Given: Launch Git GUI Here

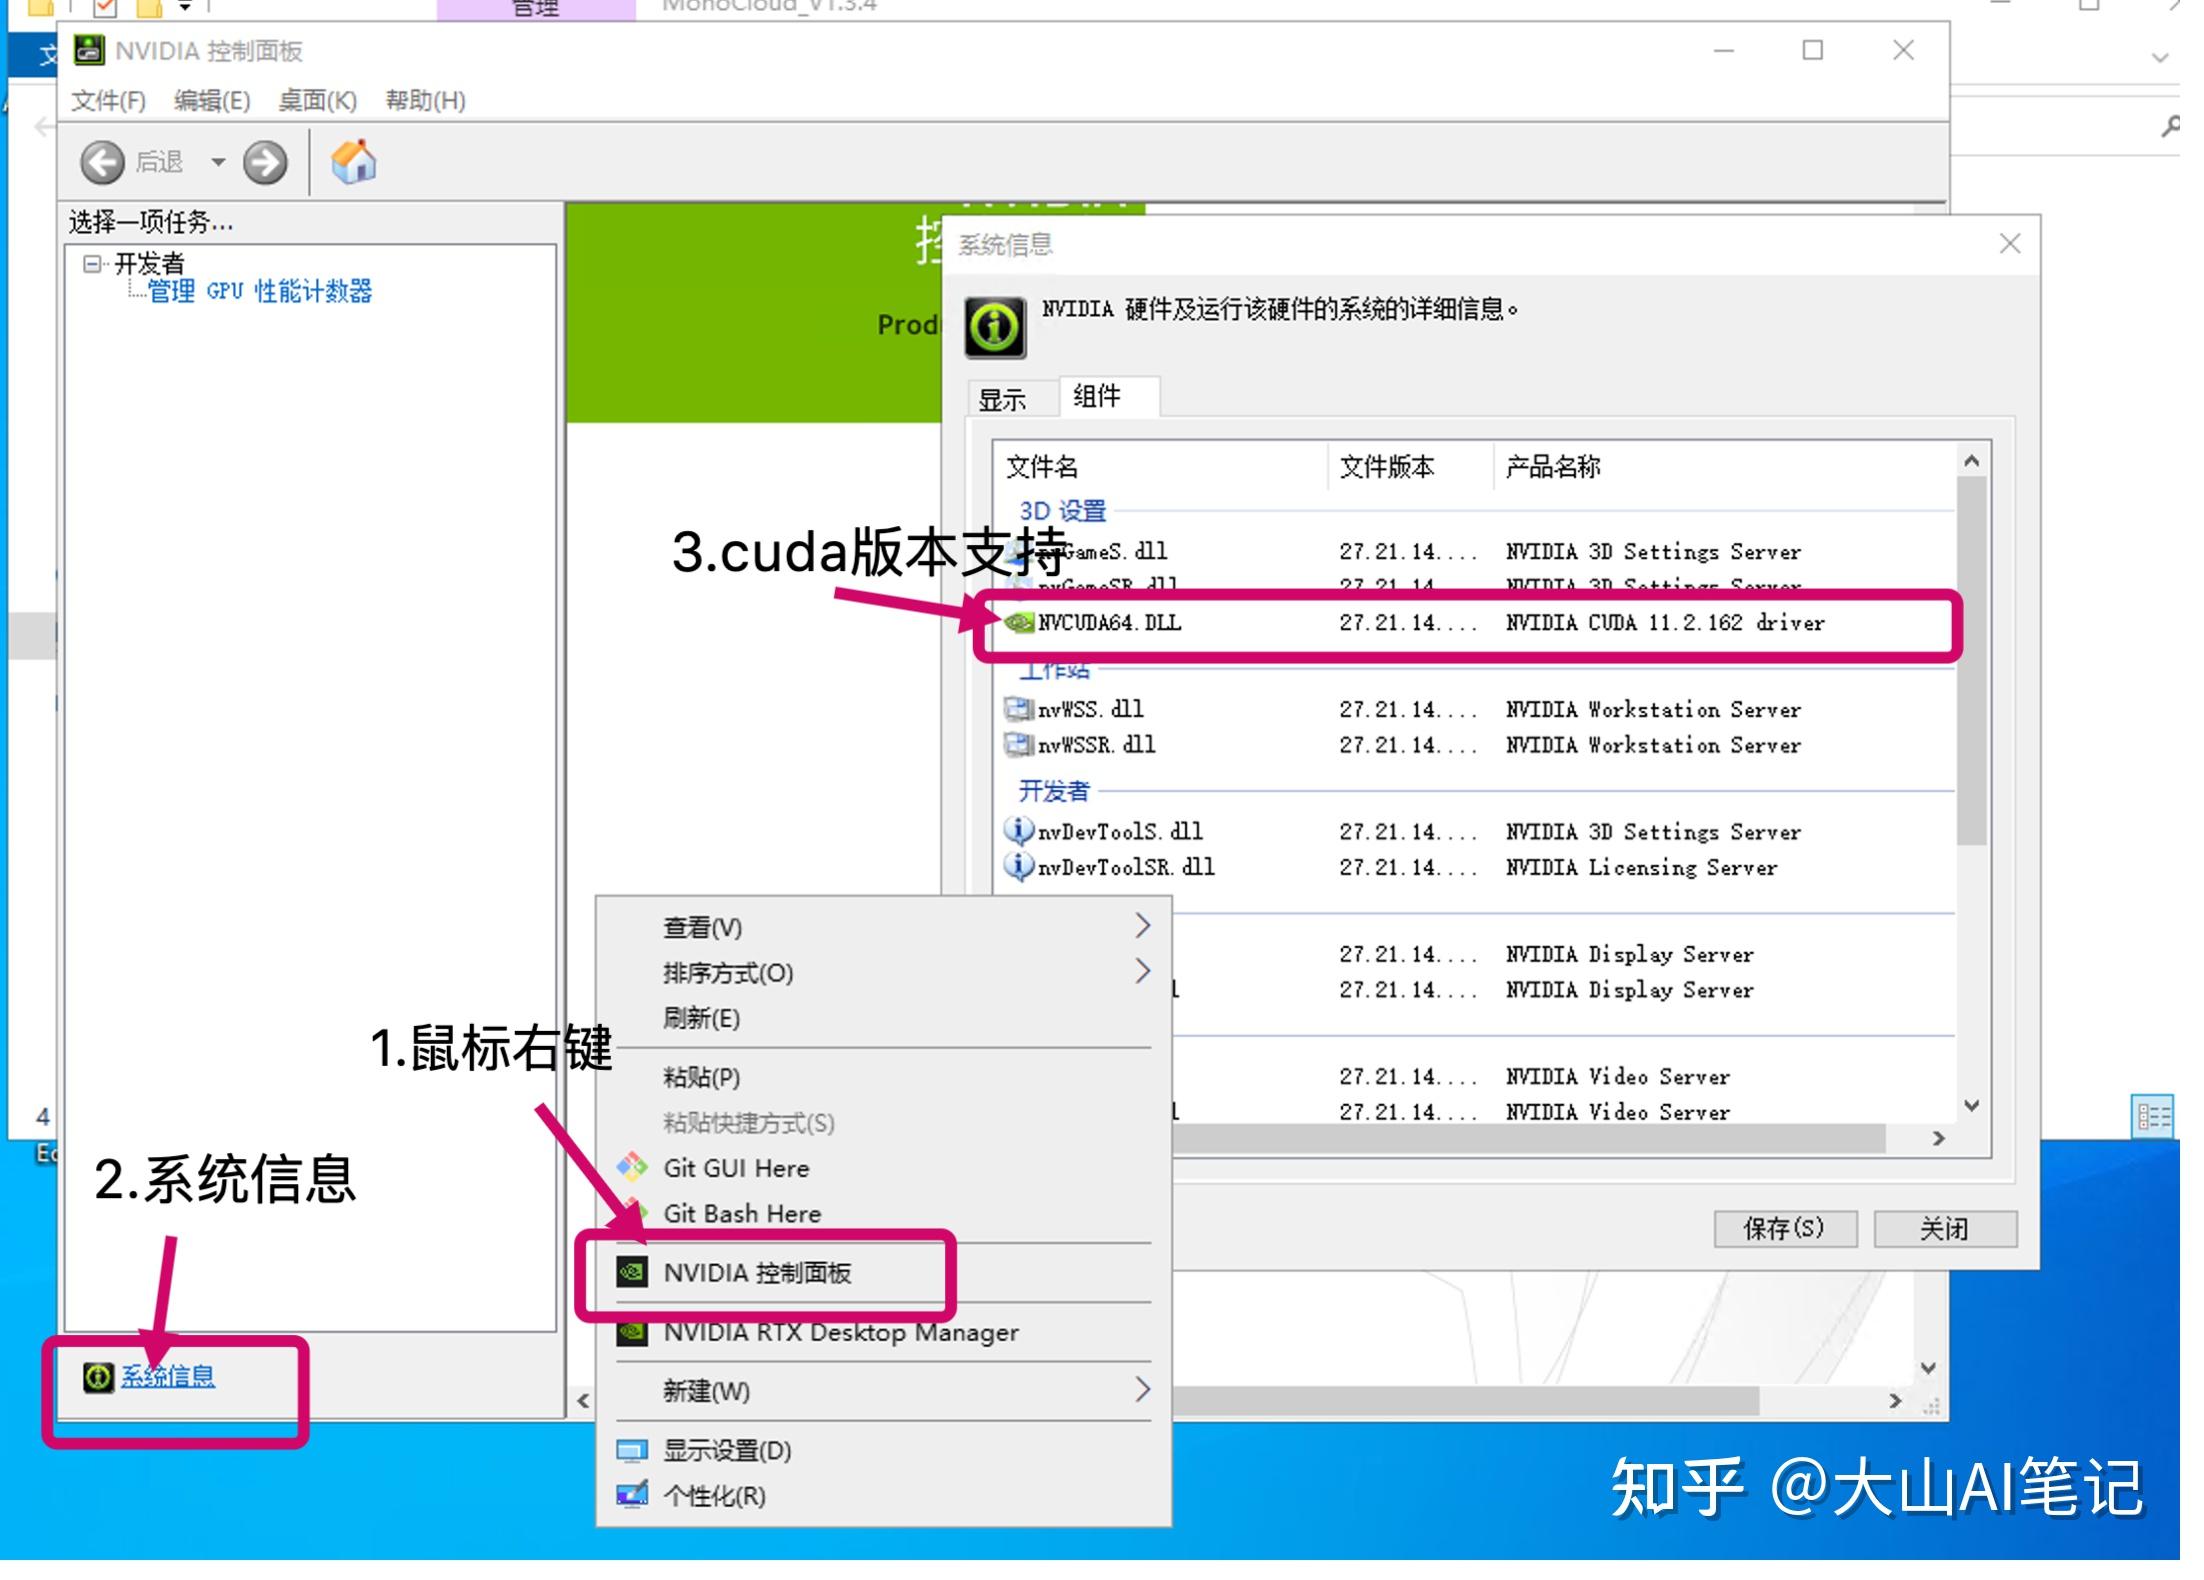Looking at the screenshot, I should [x=737, y=1167].
